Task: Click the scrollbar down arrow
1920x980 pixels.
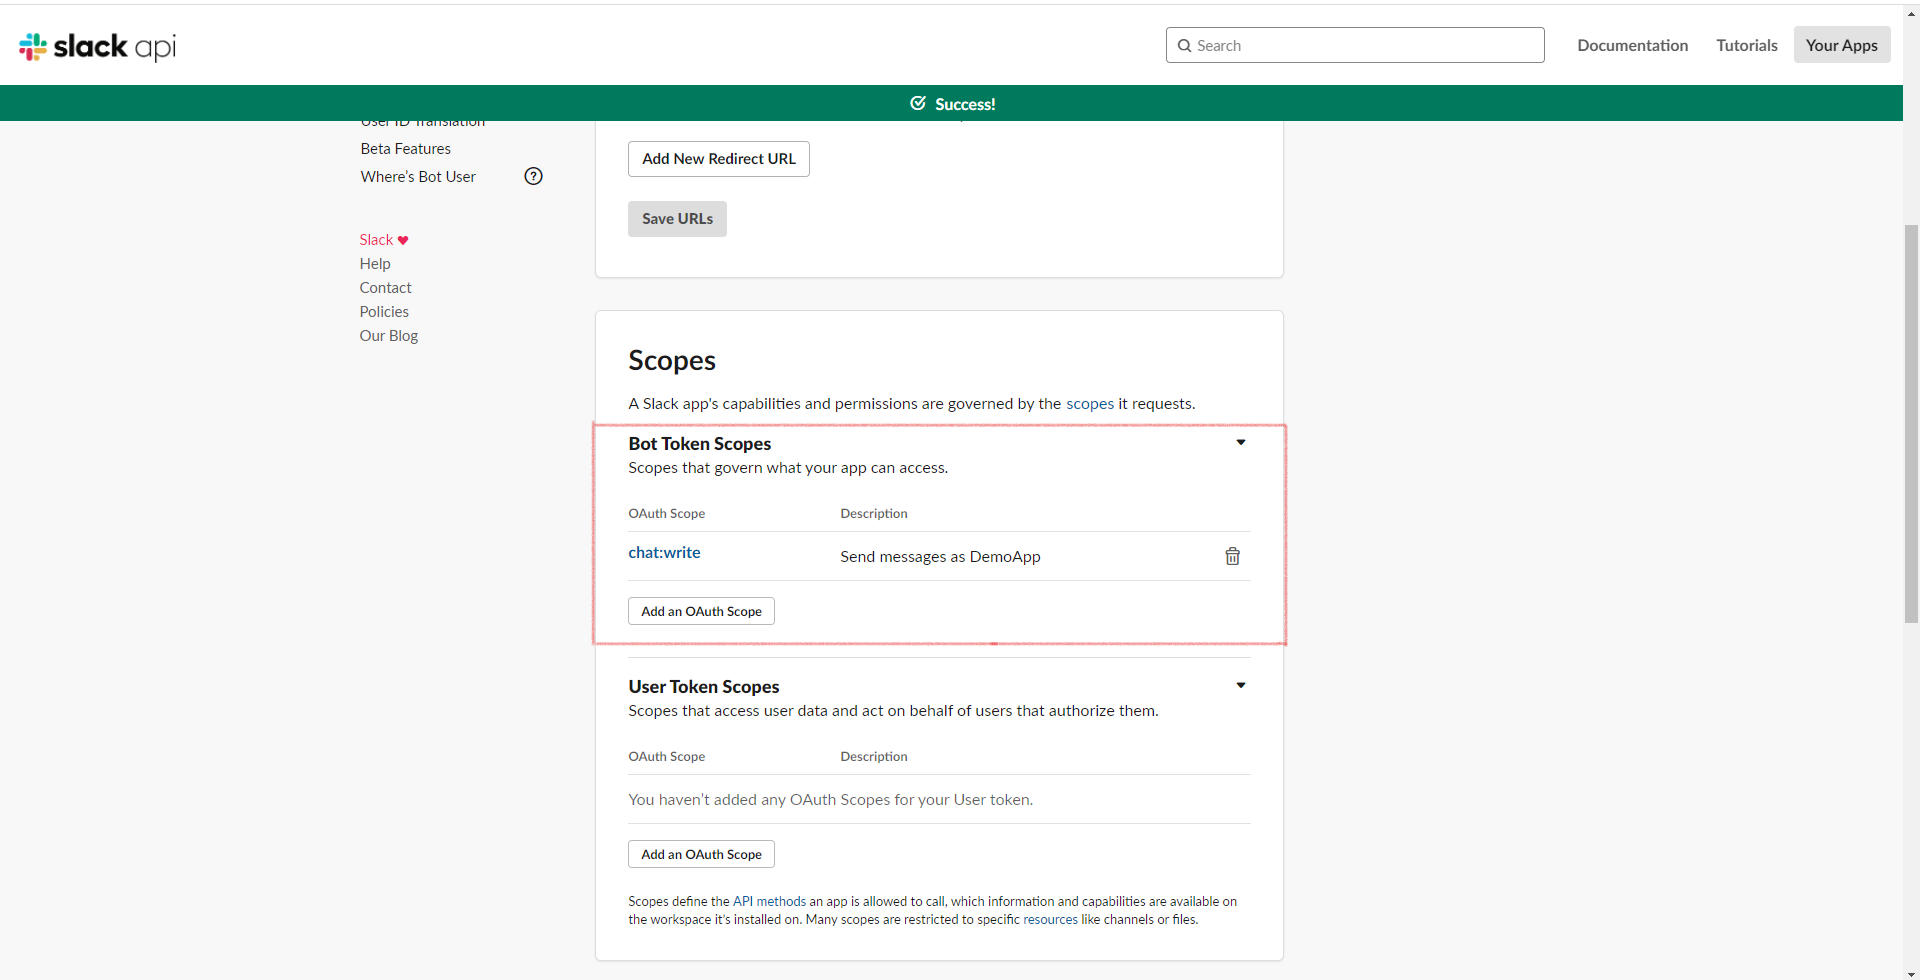Action: pyautogui.click(x=1911, y=973)
